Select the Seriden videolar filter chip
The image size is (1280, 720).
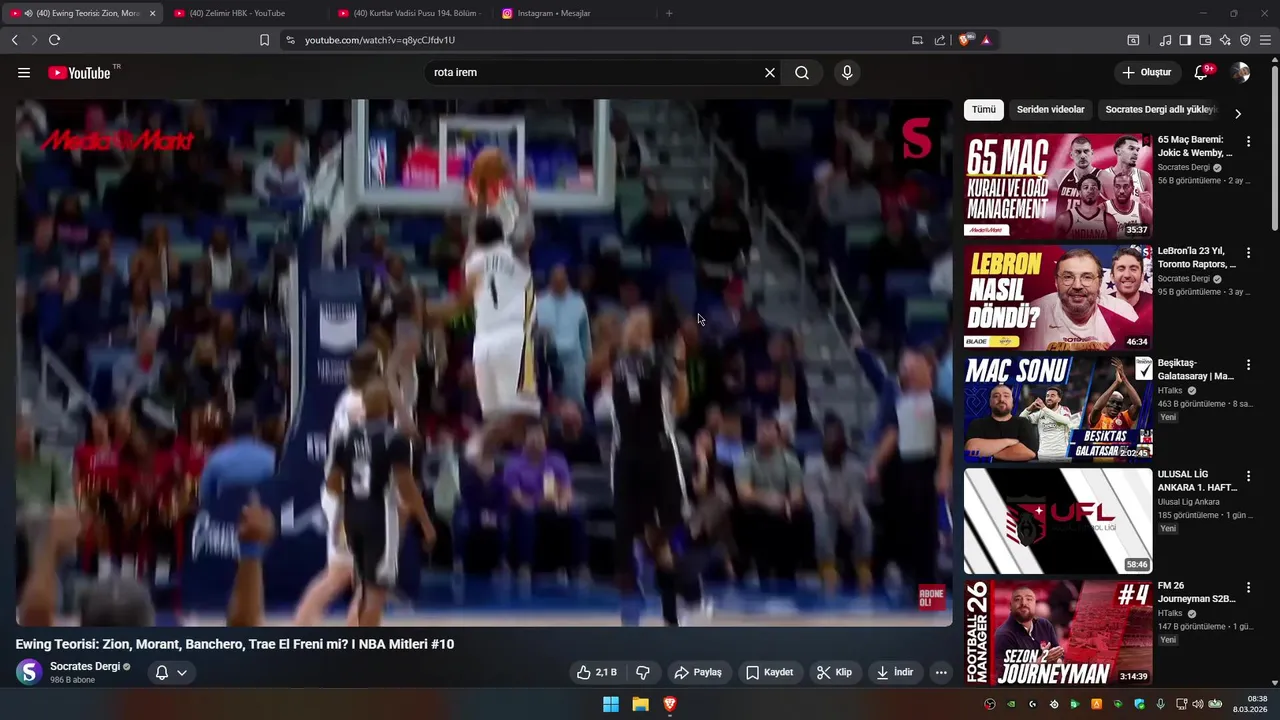pos(1050,110)
